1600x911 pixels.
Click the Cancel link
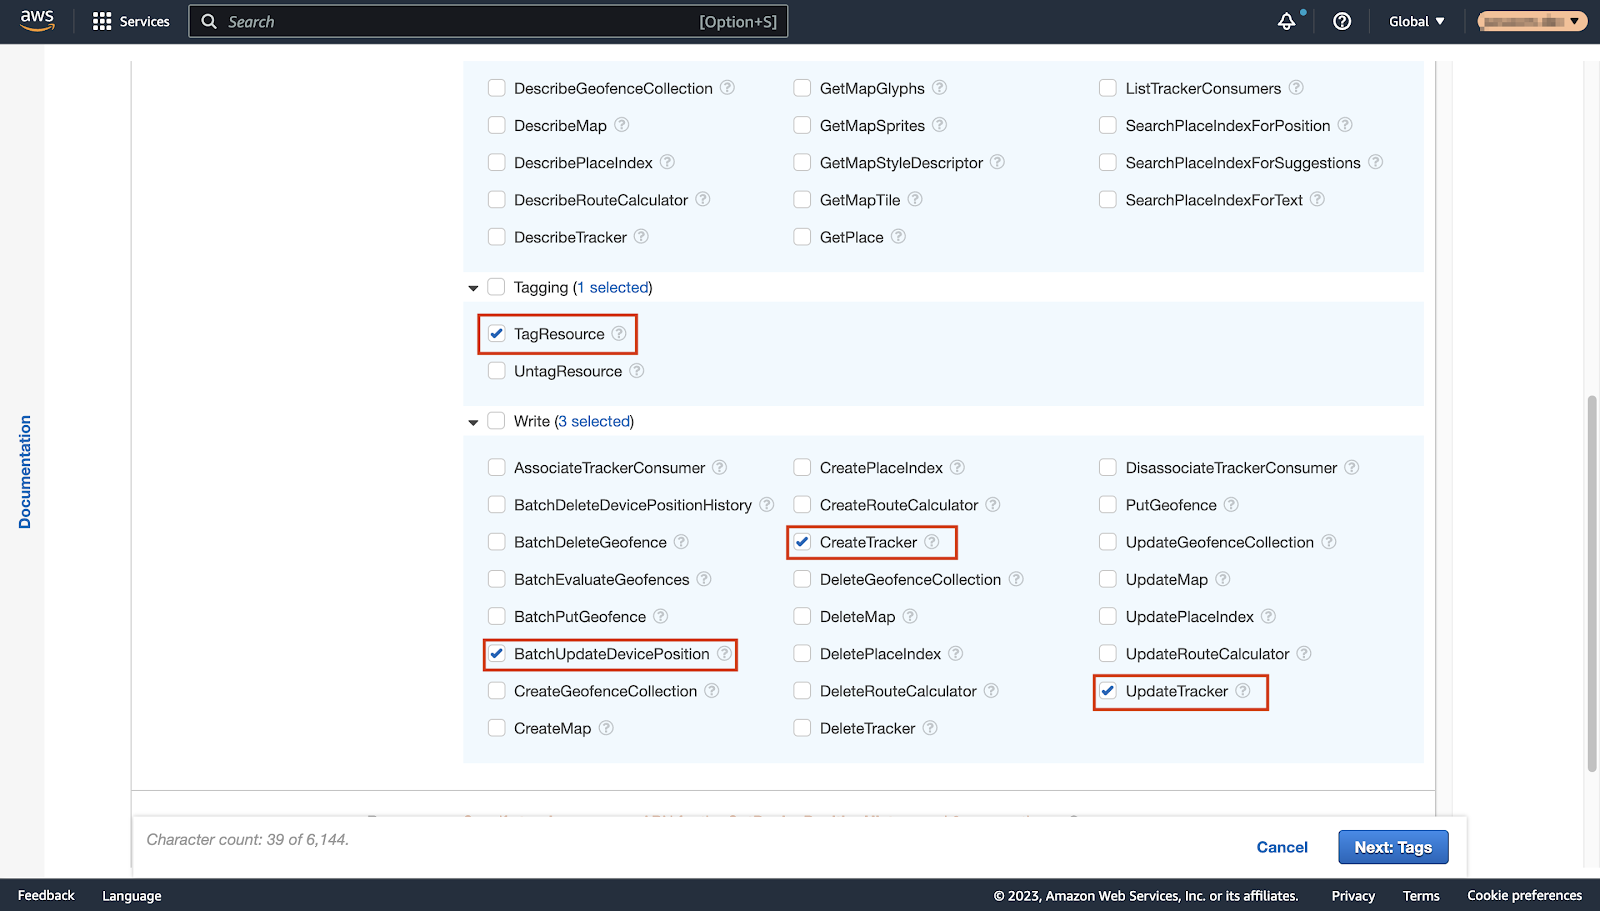[1281, 847]
